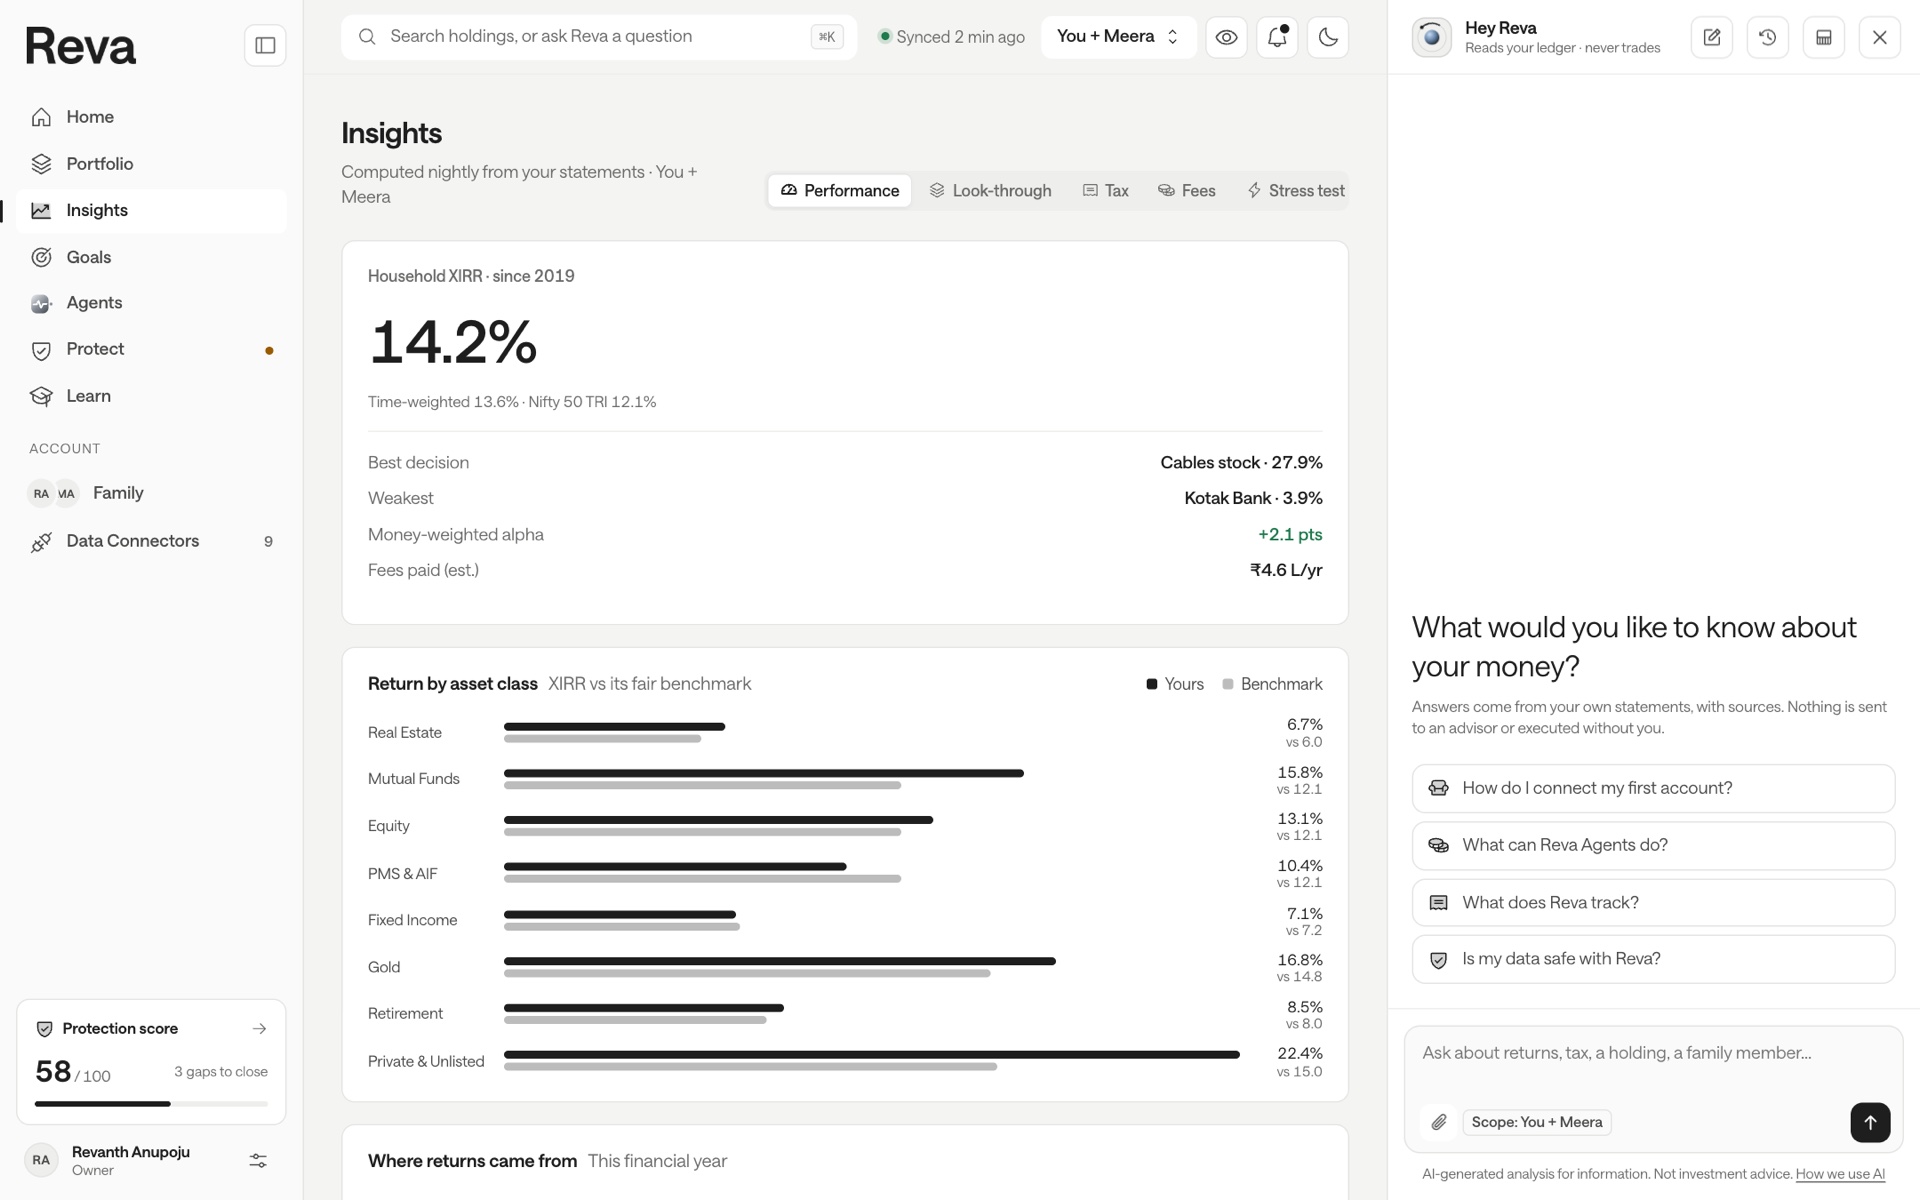Attach a file with the paperclip icon
The width and height of the screenshot is (1920, 1200).
1438,1122
